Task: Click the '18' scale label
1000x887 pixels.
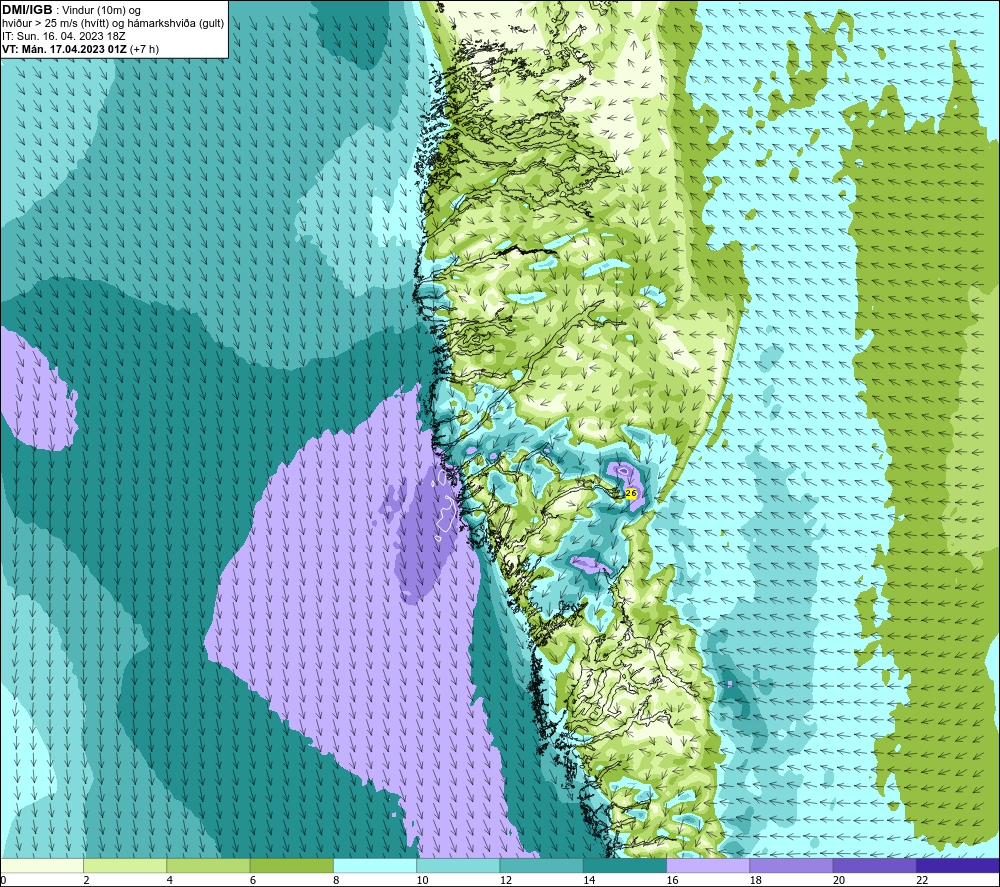Action: (756, 880)
